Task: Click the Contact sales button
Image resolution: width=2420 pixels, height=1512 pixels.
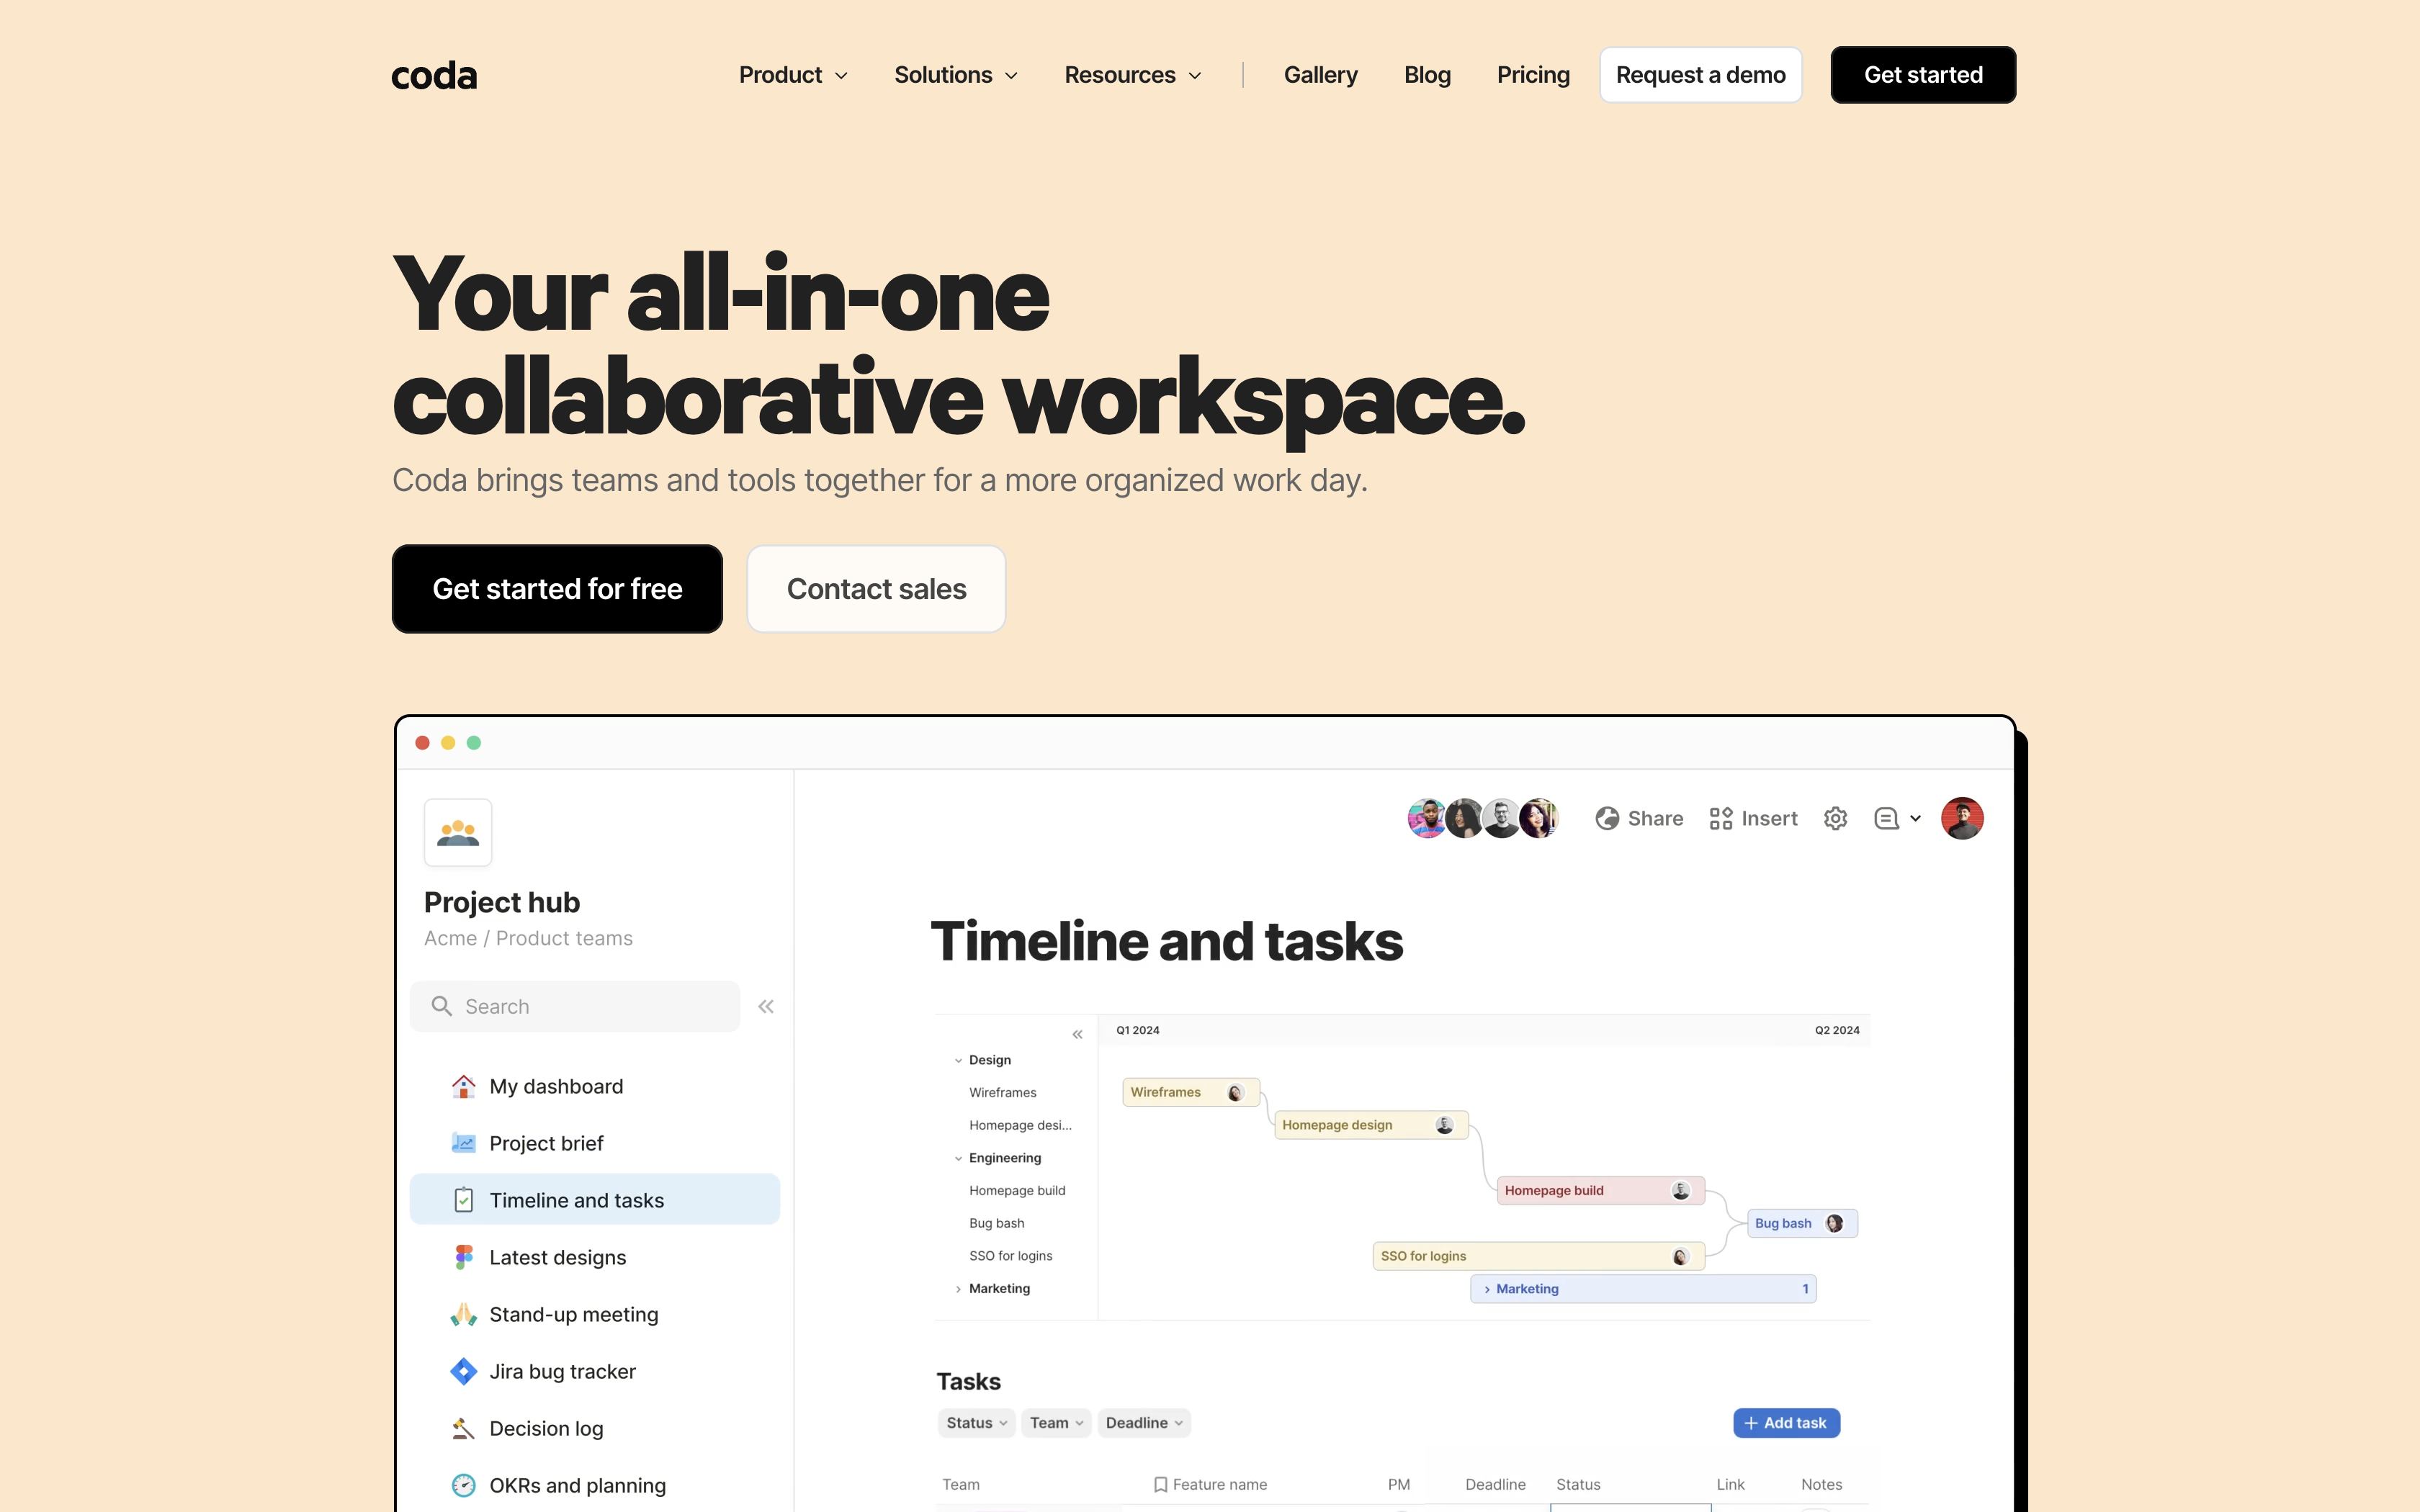Action: pos(876,589)
